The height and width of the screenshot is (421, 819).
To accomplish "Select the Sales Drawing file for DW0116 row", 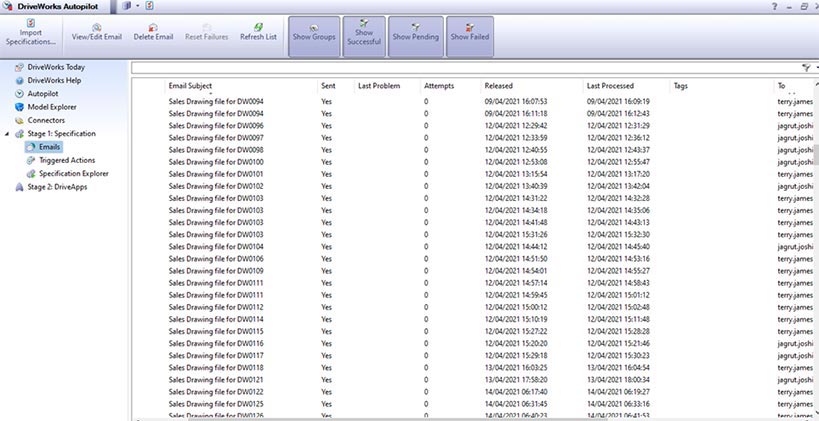I will (x=473, y=343).
